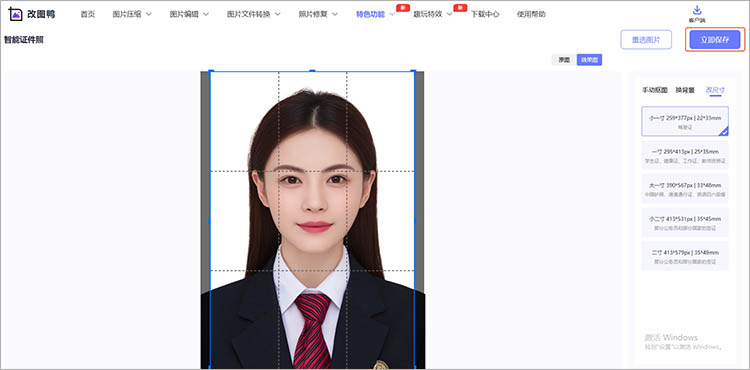Click the 立即保存 save button
Screen dimensions: 750x370
[715, 40]
